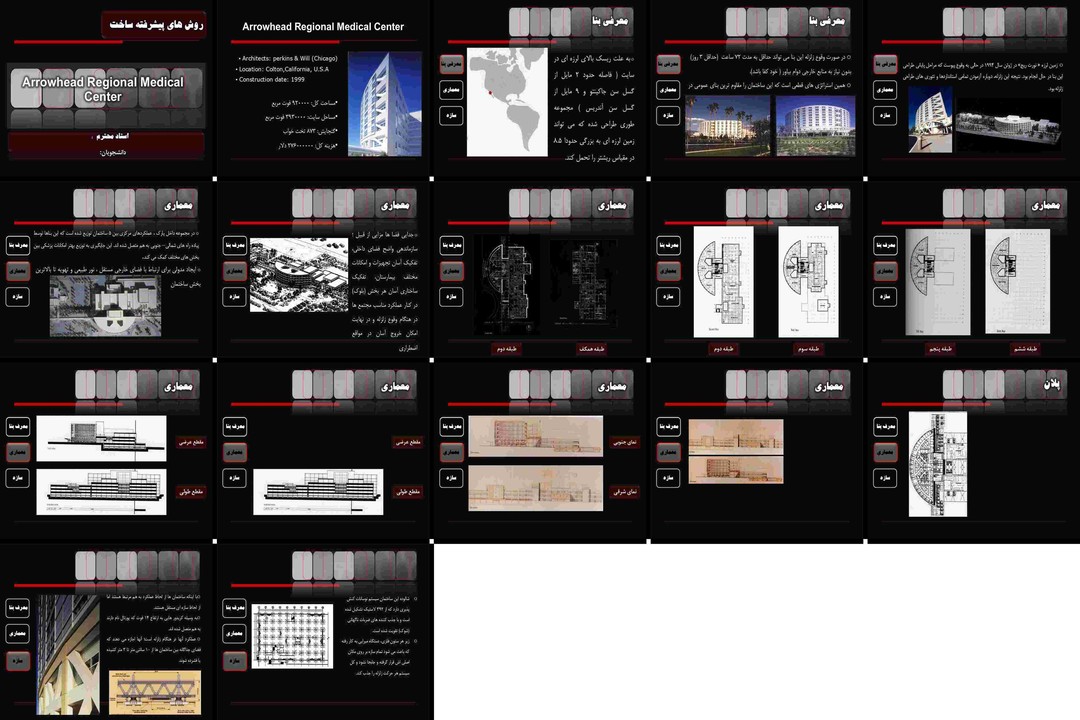The image size is (1080, 720).
Task: Select the sunset hospital photo with palm trees
Action: point(727,125)
